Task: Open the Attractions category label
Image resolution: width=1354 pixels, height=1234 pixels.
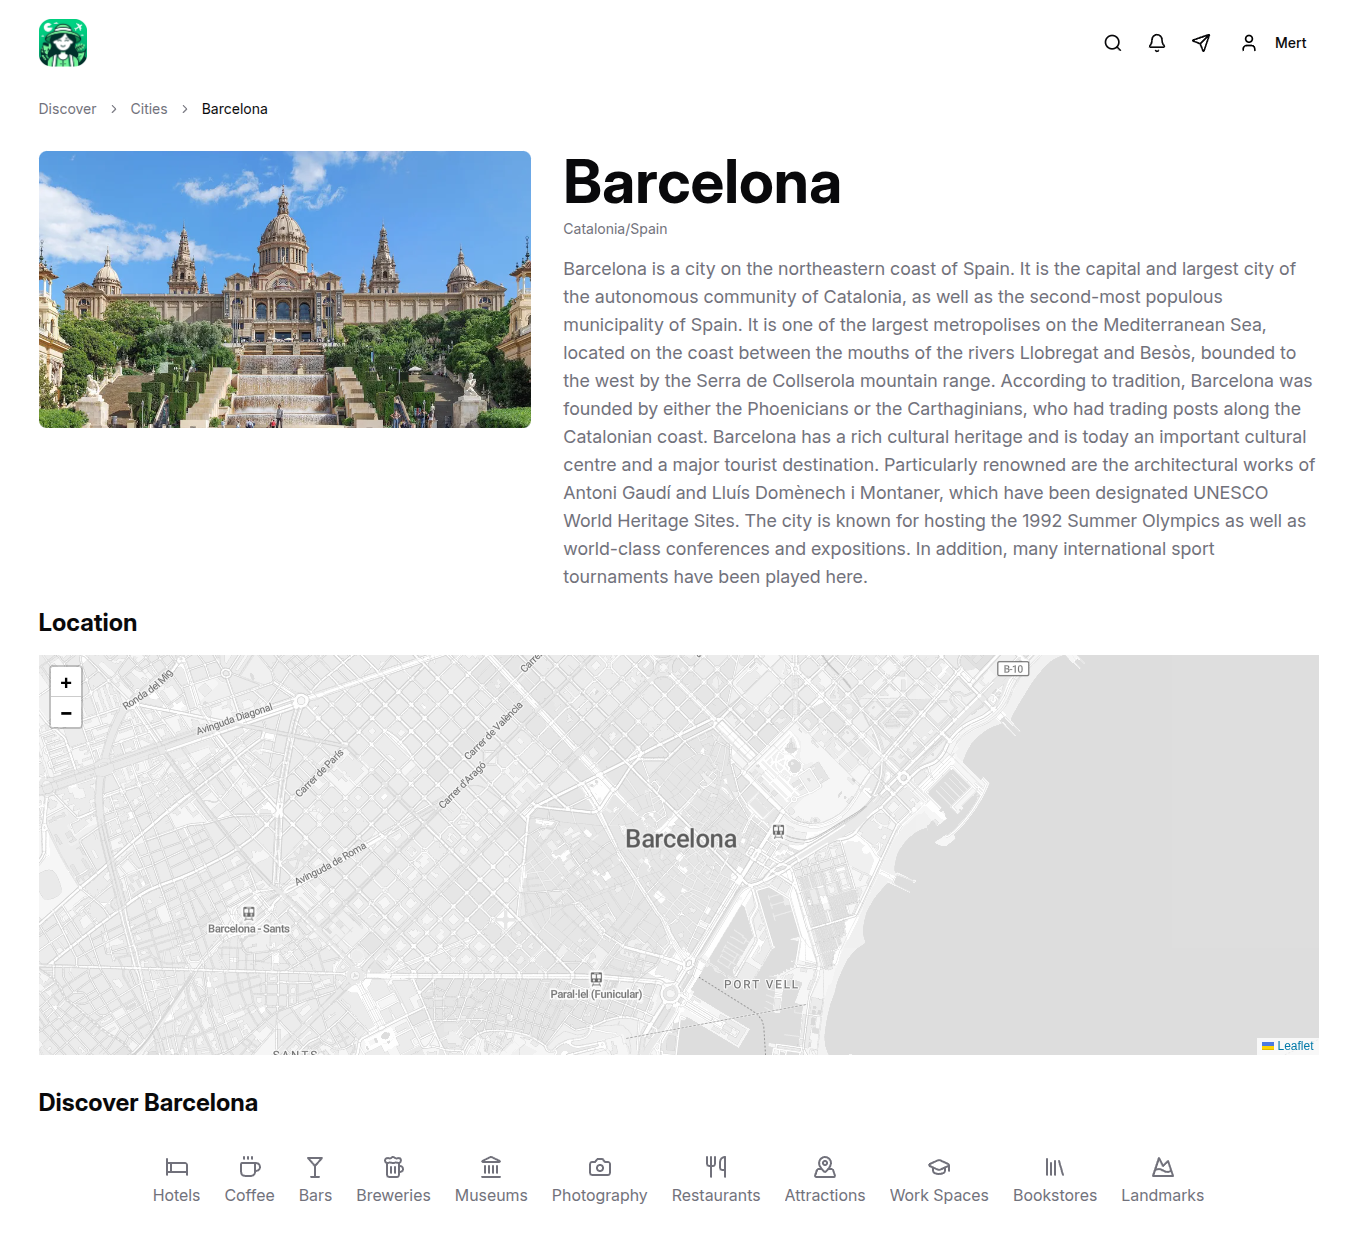Action: 825,1195
